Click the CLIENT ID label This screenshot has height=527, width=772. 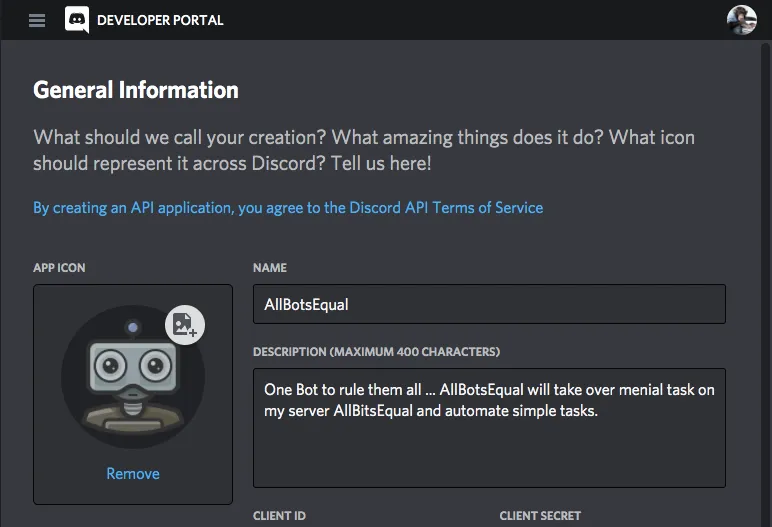[x=279, y=516]
